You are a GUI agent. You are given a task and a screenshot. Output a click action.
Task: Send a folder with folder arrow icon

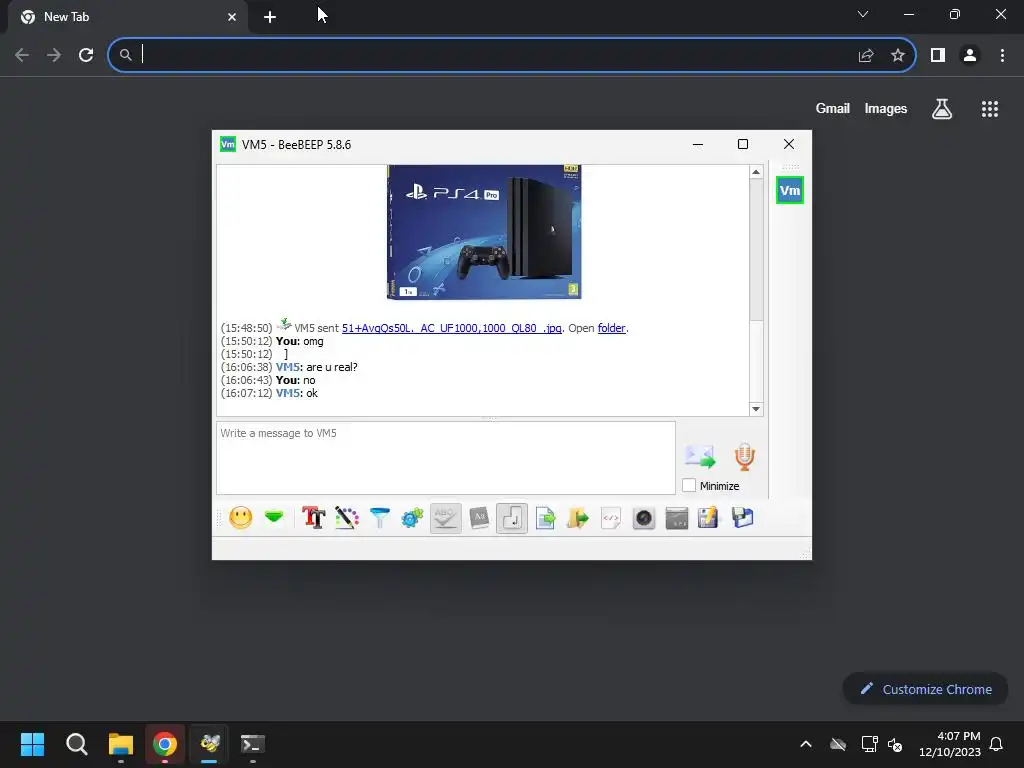tap(577, 518)
